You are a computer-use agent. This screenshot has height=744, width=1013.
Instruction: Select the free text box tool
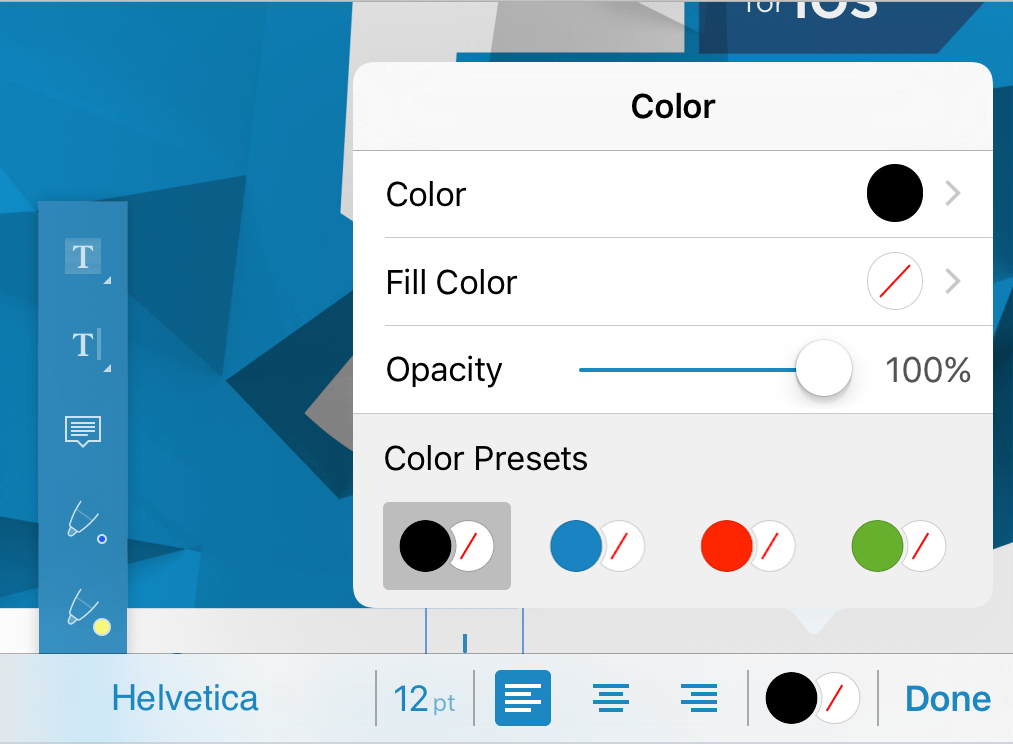pyautogui.click(x=83, y=257)
